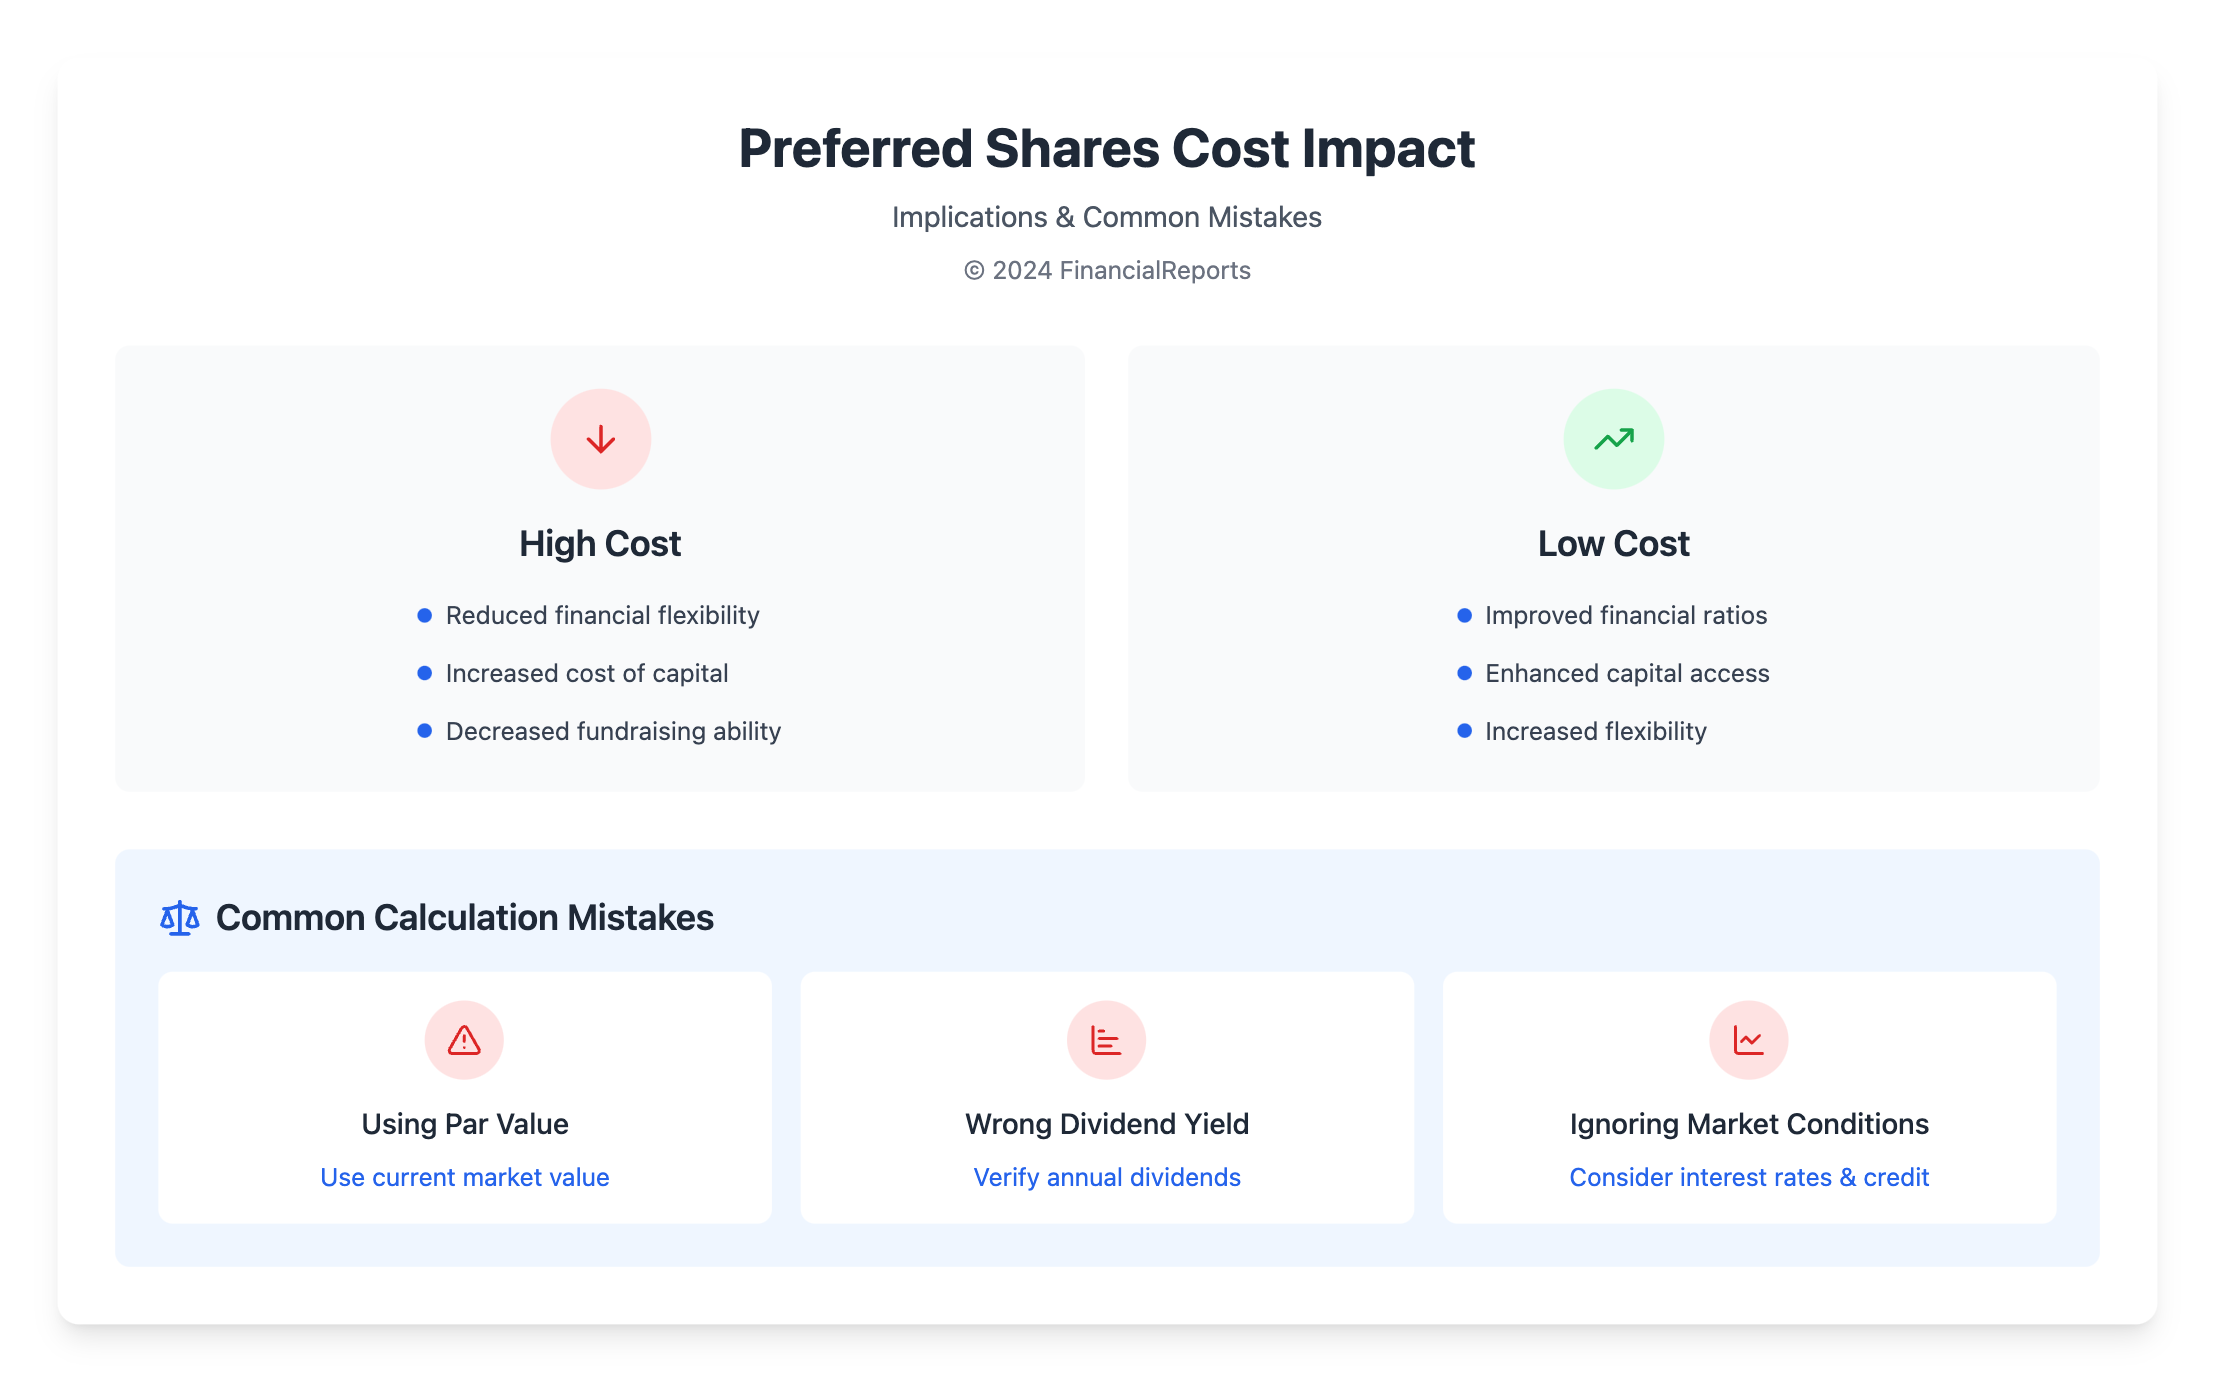Click "Enhanced capital access" list item
This screenshot has width=2215, height=1382.
(1627, 673)
